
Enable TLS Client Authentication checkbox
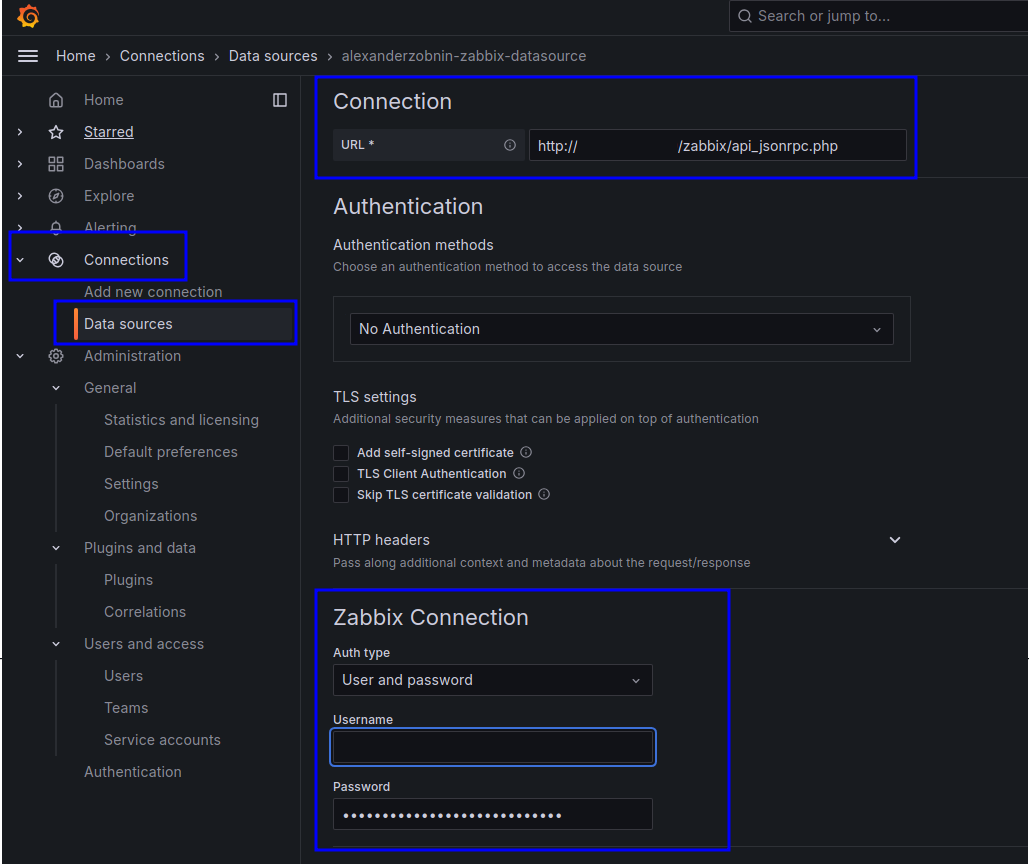(x=341, y=474)
